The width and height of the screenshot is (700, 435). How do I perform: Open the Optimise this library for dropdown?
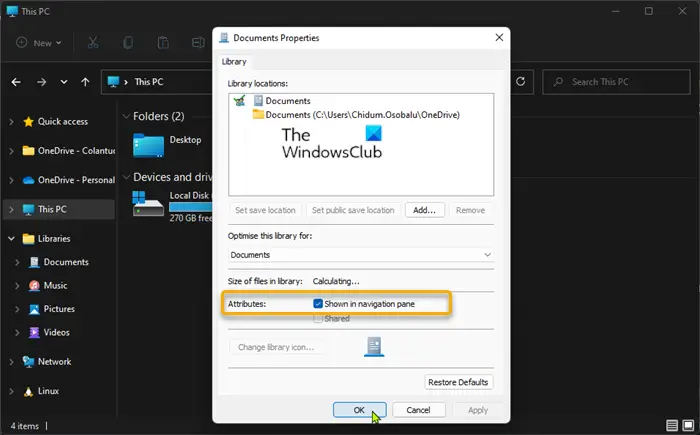361,255
